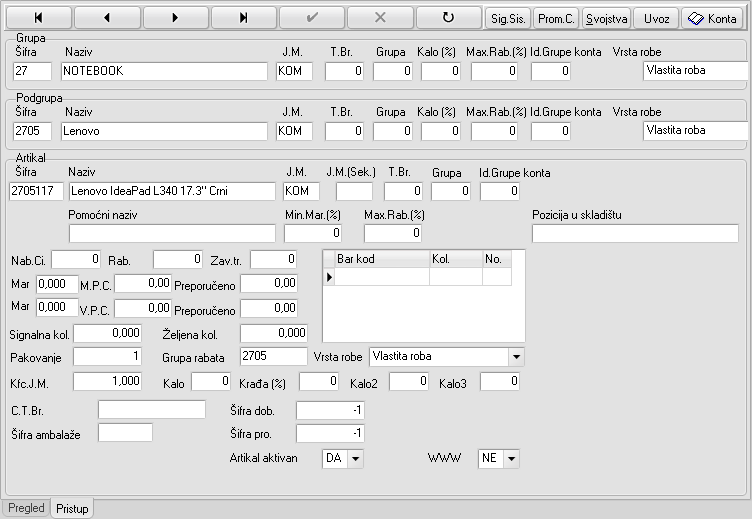The height and width of the screenshot is (519, 752).
Task: Click the bar code row indicator arrow
Action: point(329,277)
